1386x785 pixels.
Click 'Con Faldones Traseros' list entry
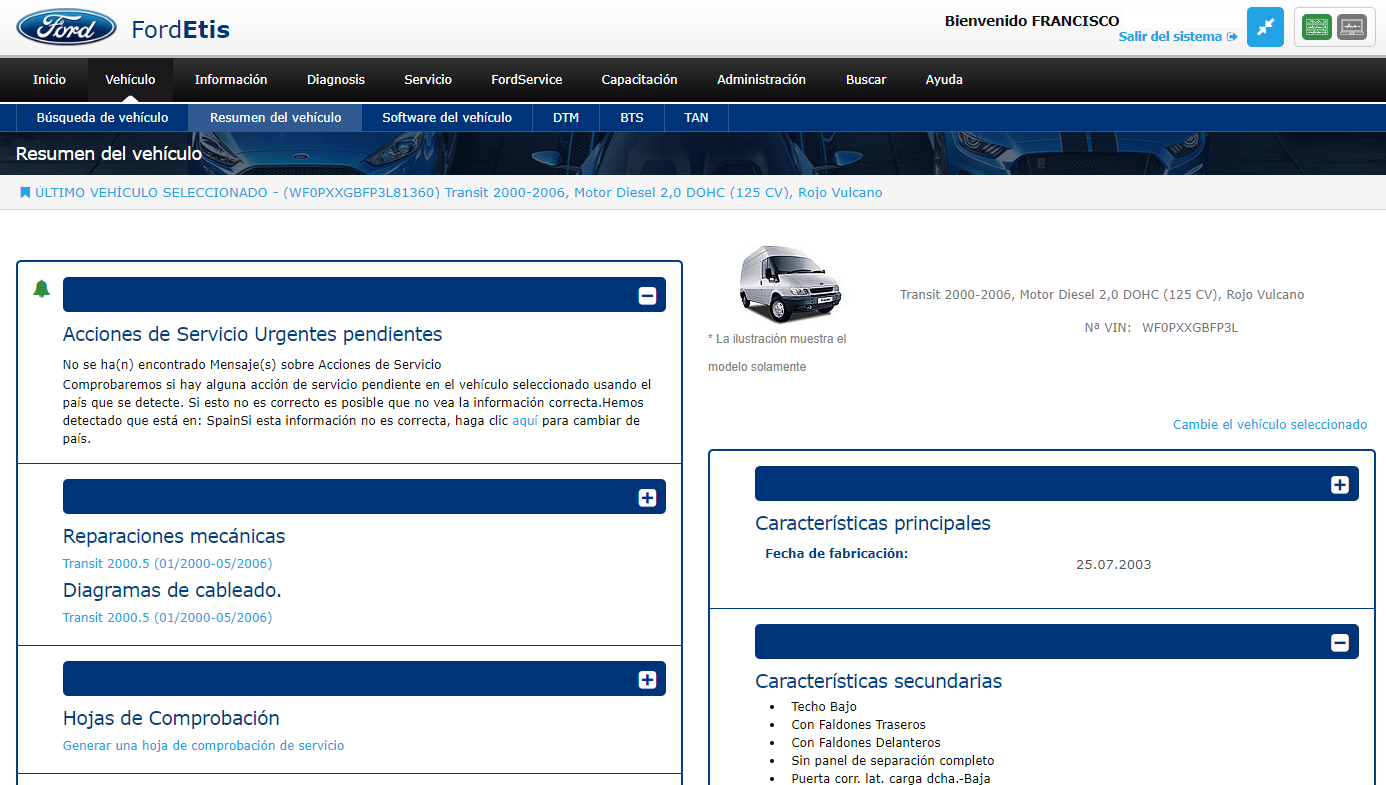[858, 724]
